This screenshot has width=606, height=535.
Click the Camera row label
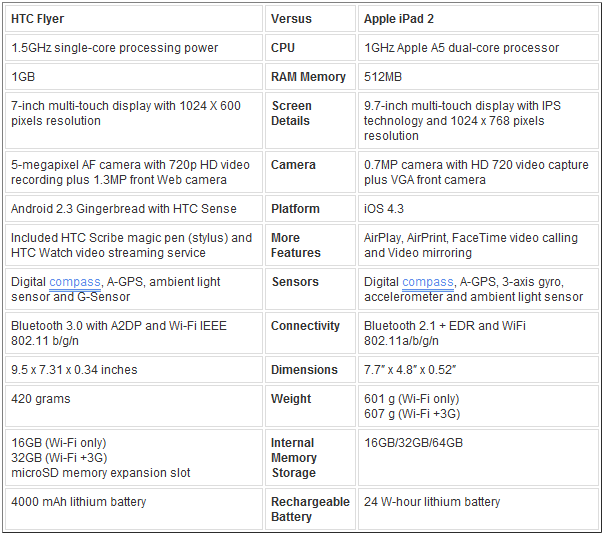point(293,165)
